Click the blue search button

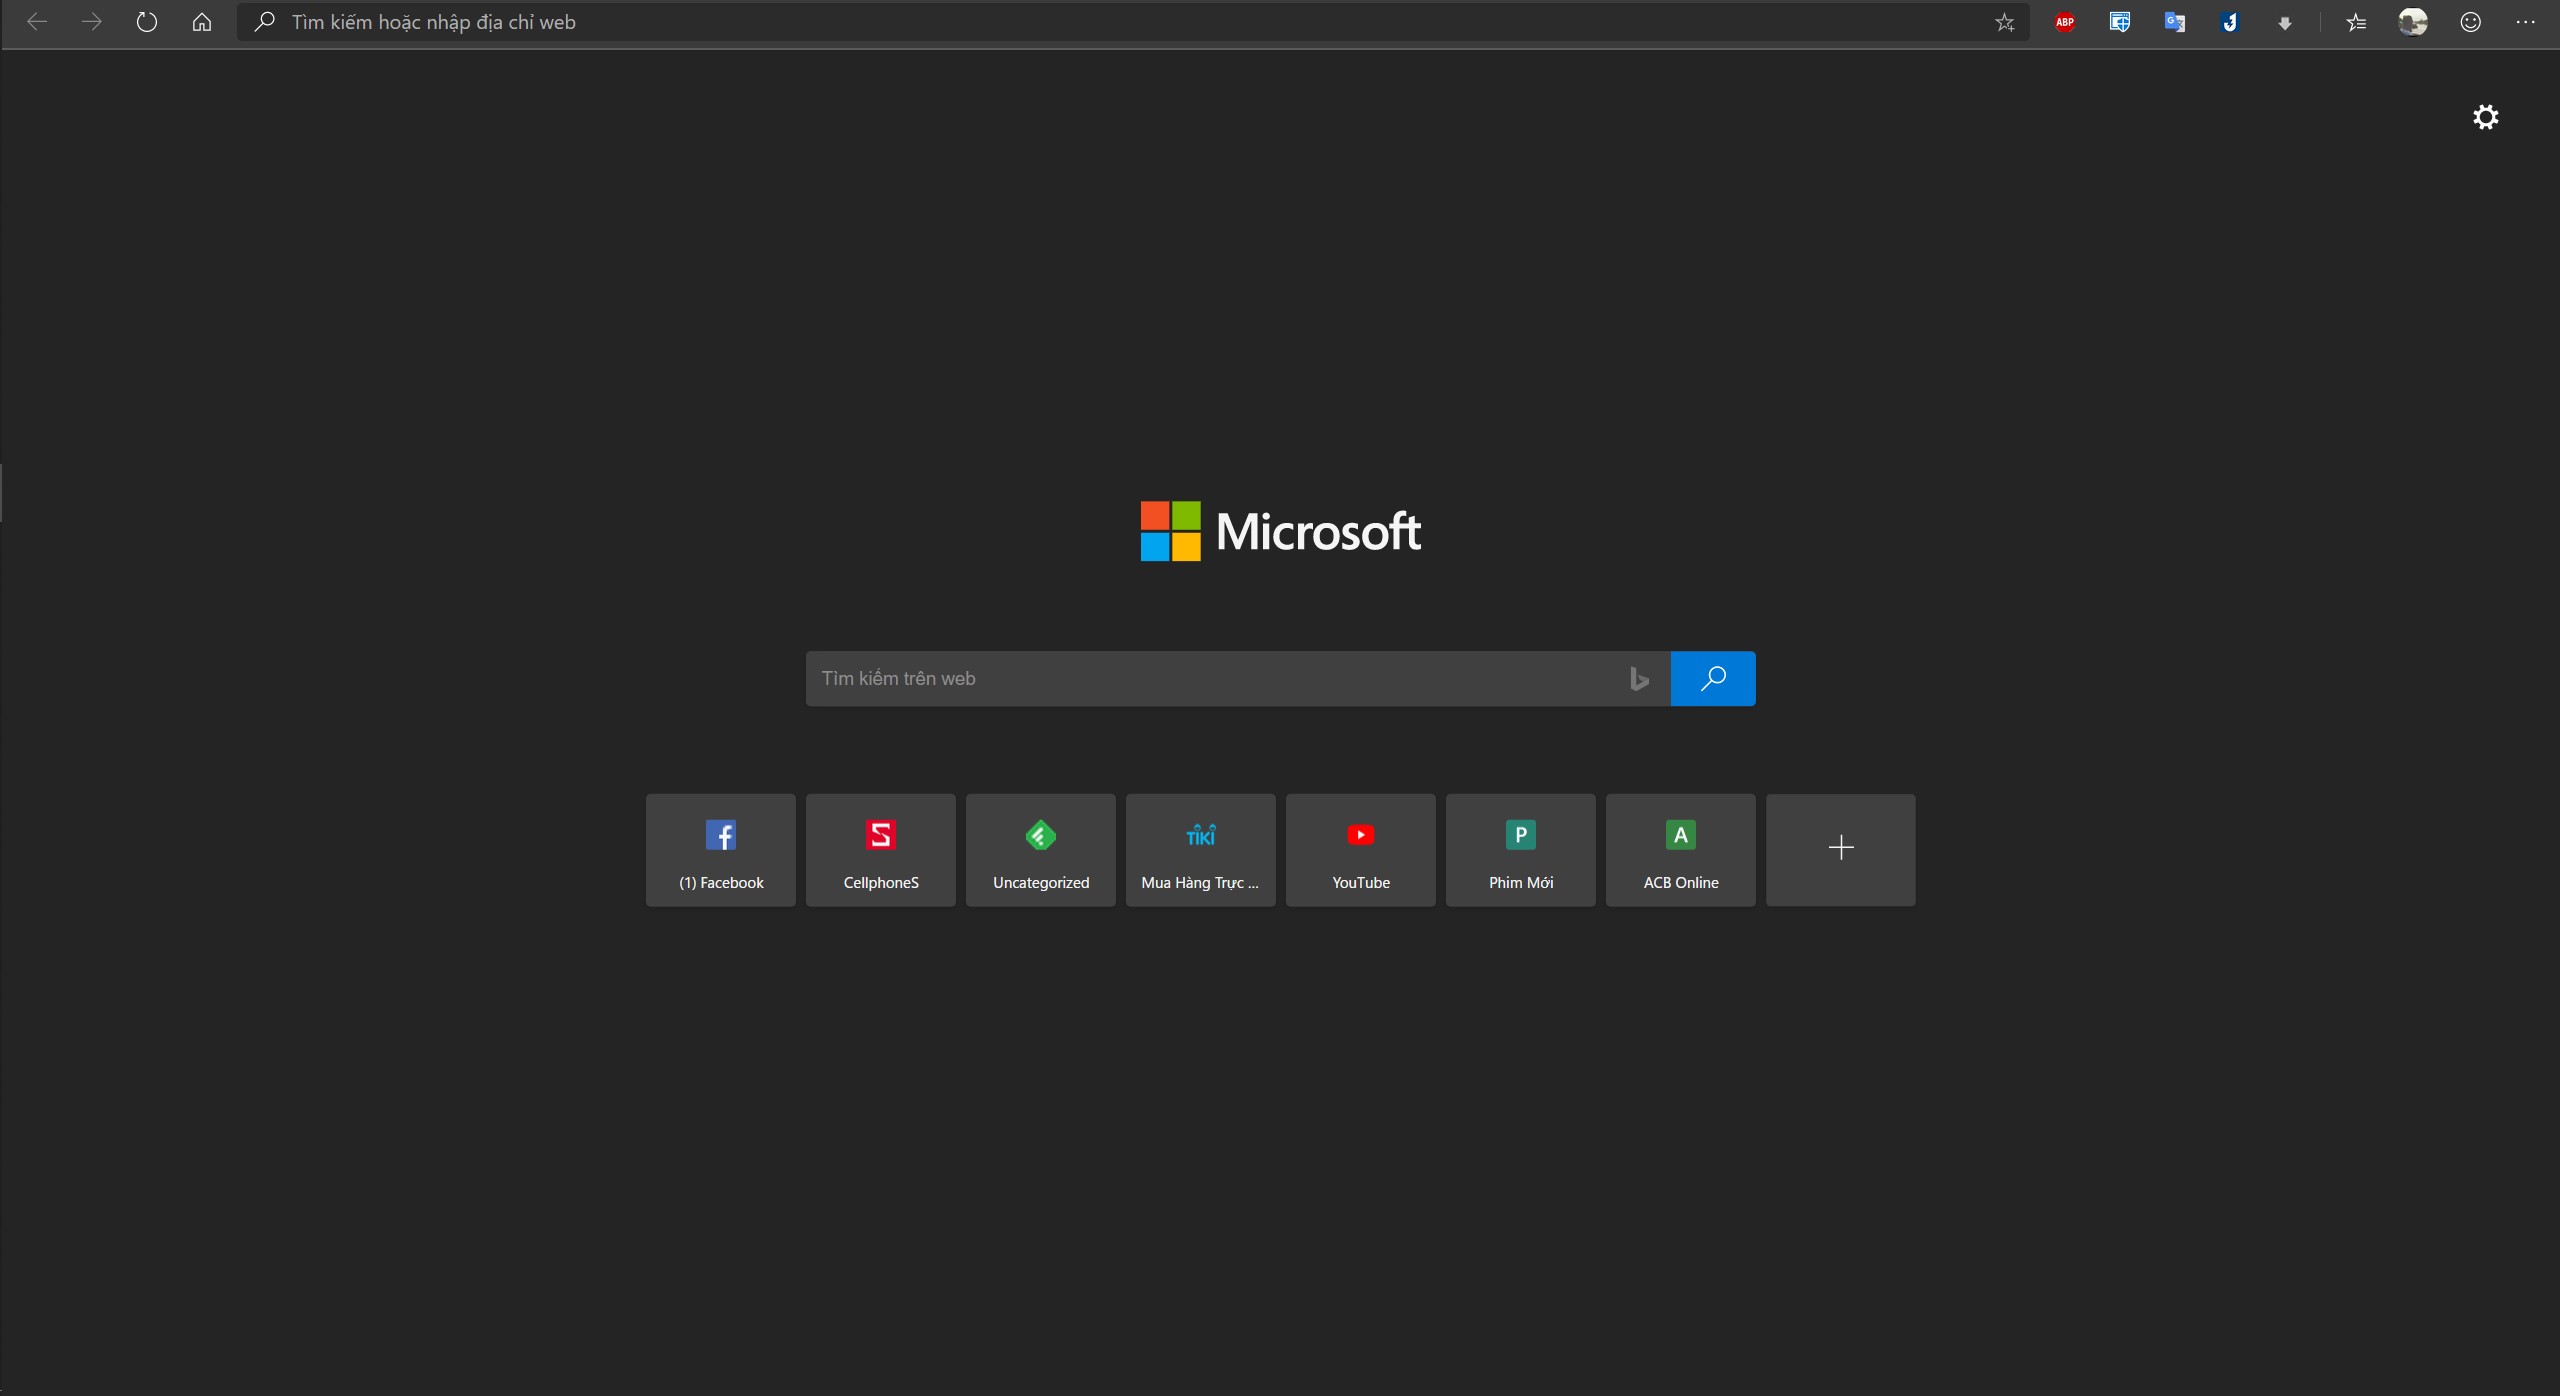[x=1713, y=679]
